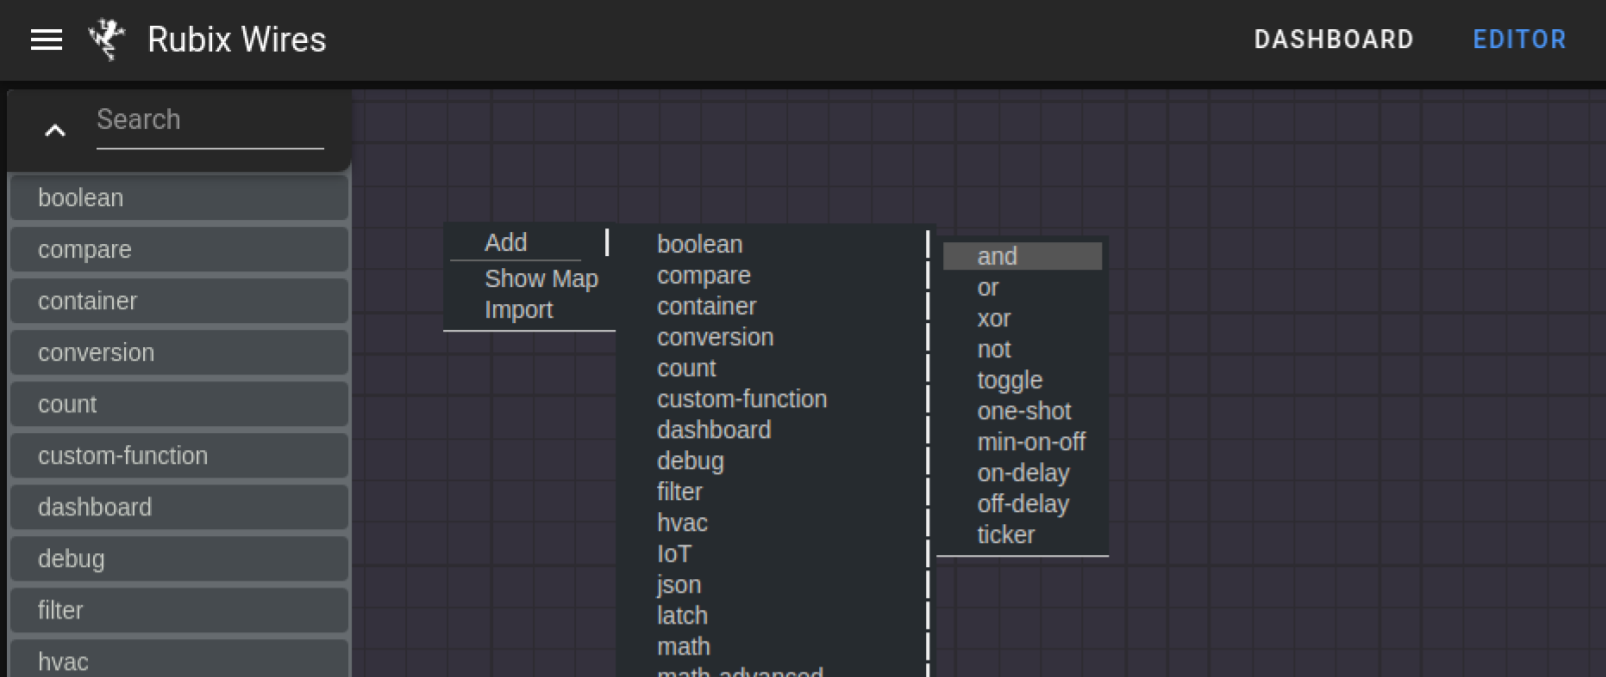Expand the compare category in sidebar
Image resolution: width=1606 pixels, height=677 pixels.
tap(180, 250)
